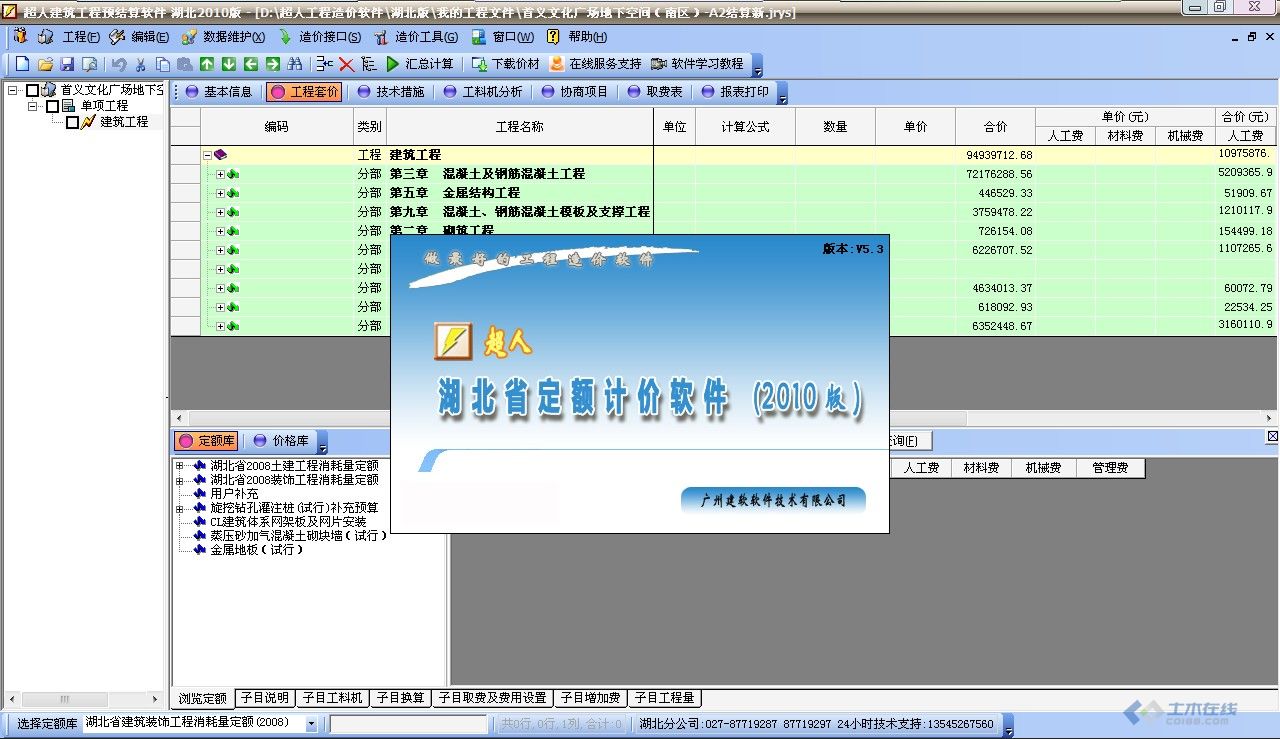Switch to the 价格库 library
This screenshot has height=739, width=1280.
[281, 441]
